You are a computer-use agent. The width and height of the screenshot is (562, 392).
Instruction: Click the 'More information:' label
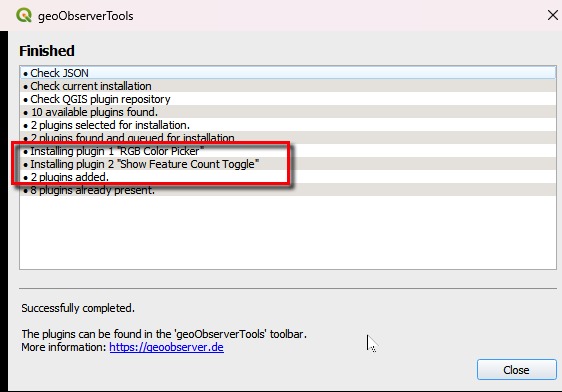pyautogui.click(x=64, y=347)
